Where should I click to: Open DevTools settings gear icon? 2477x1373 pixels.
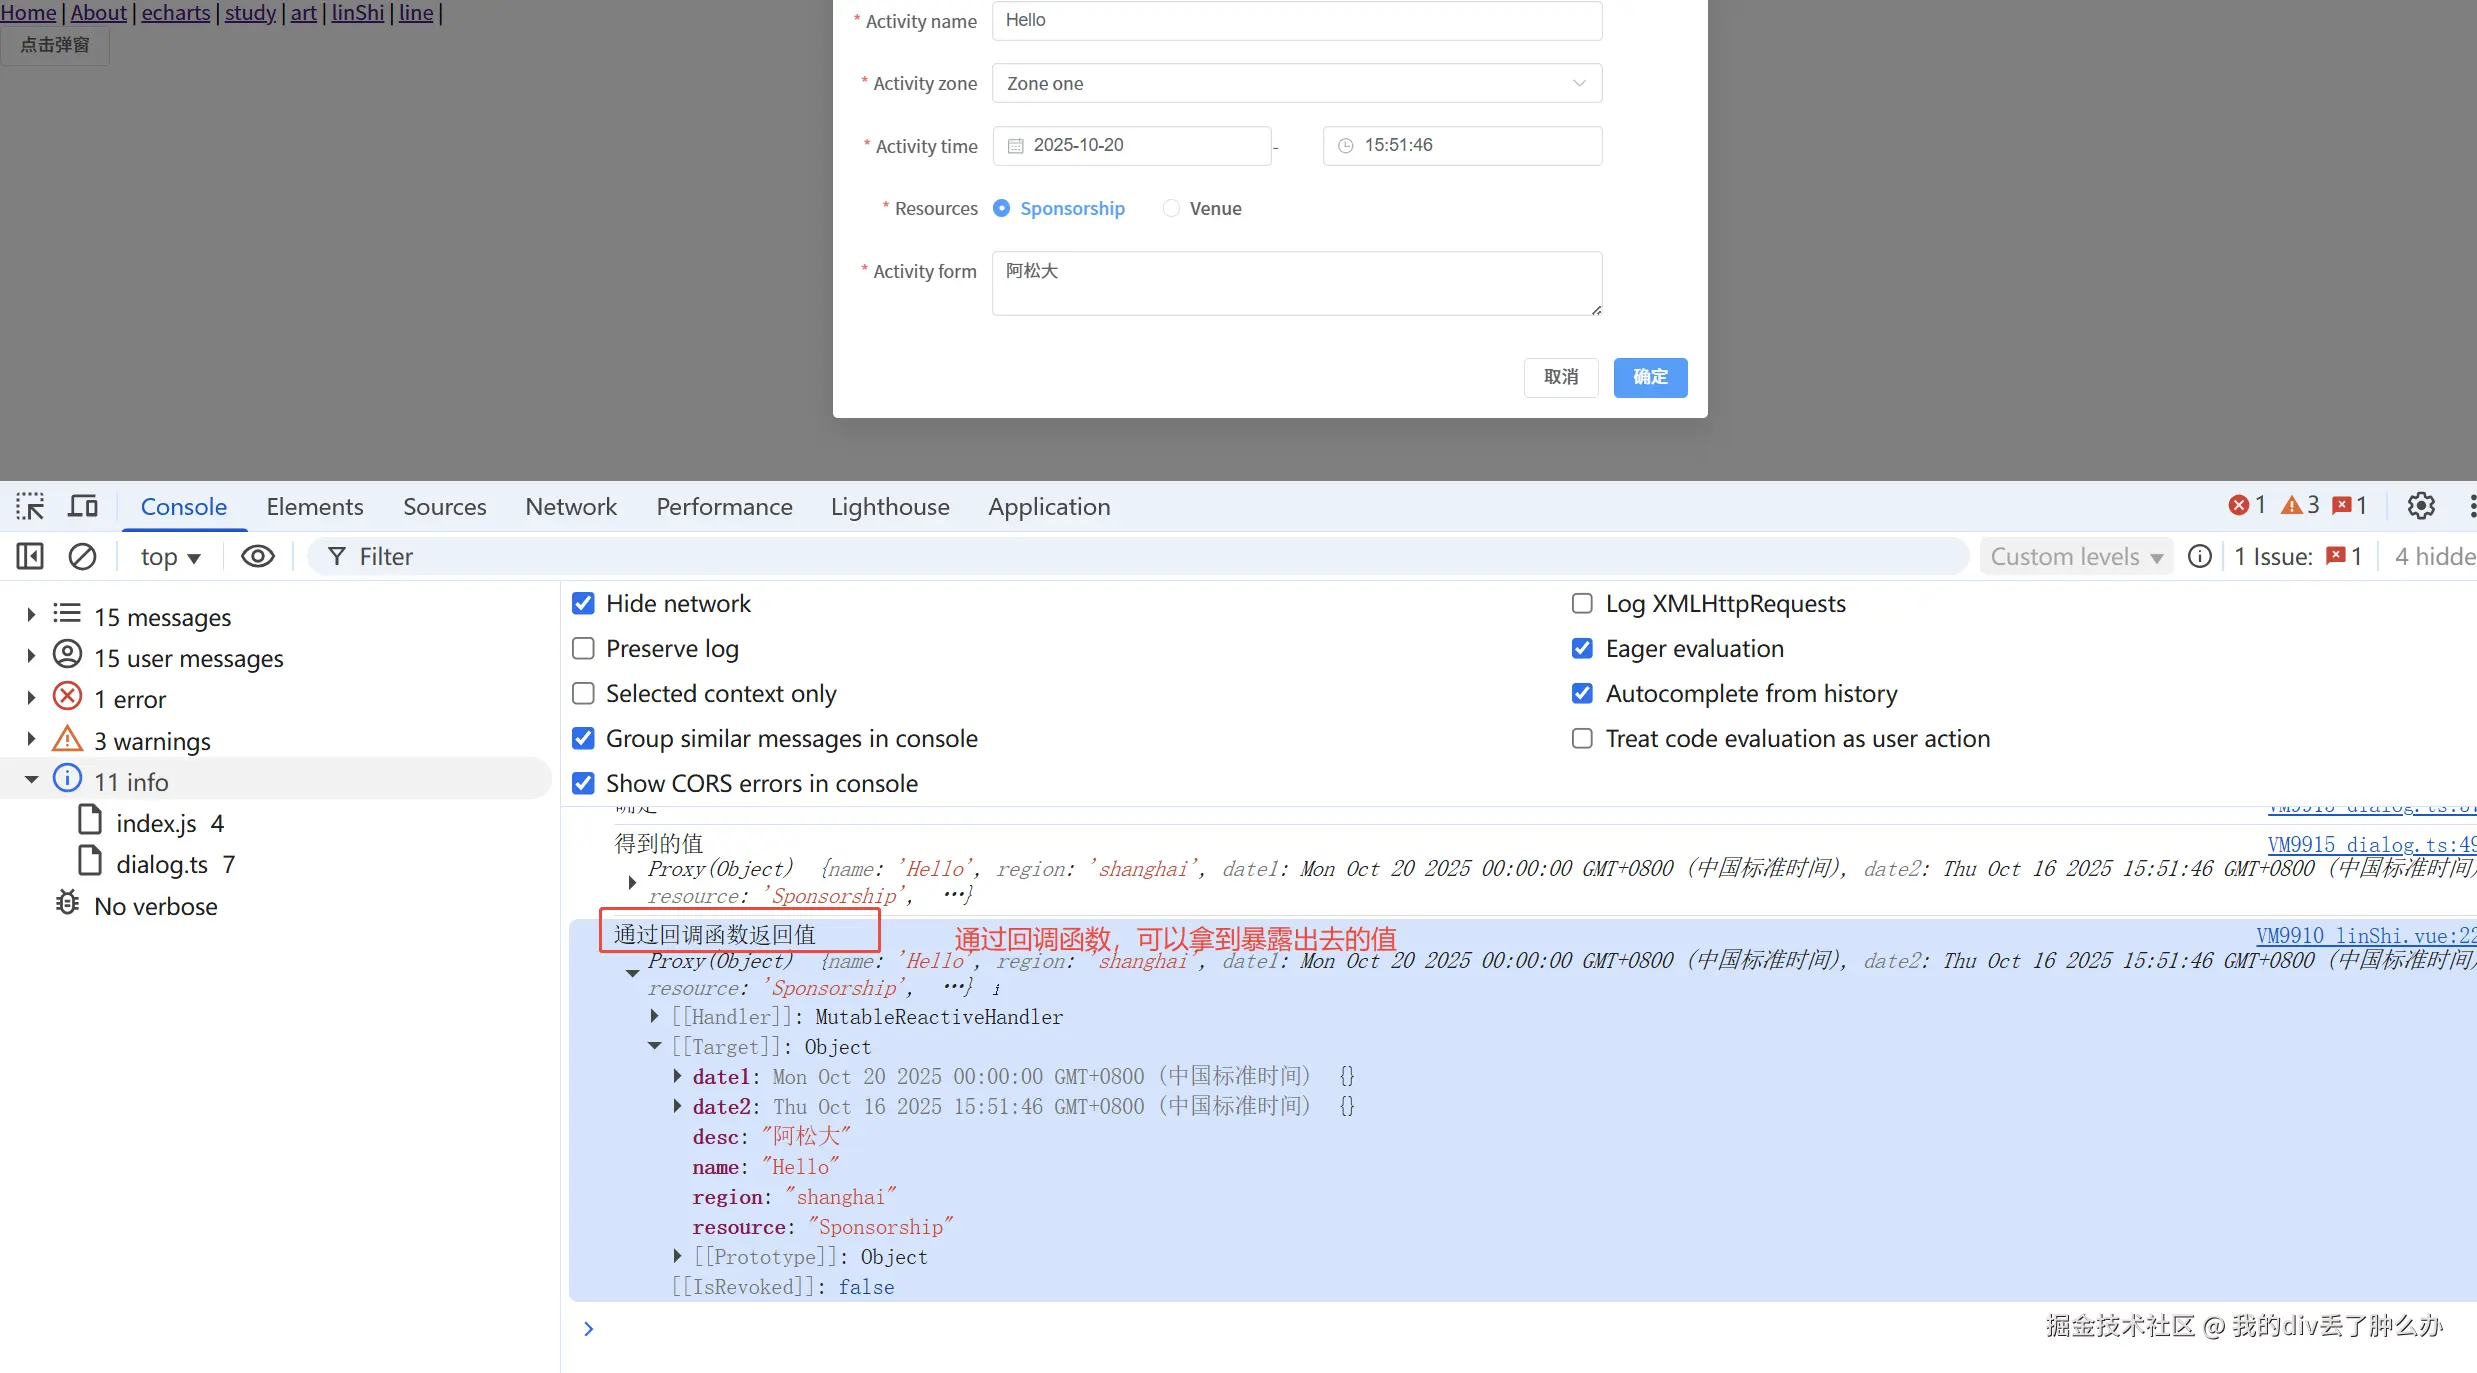(2421, 506)
